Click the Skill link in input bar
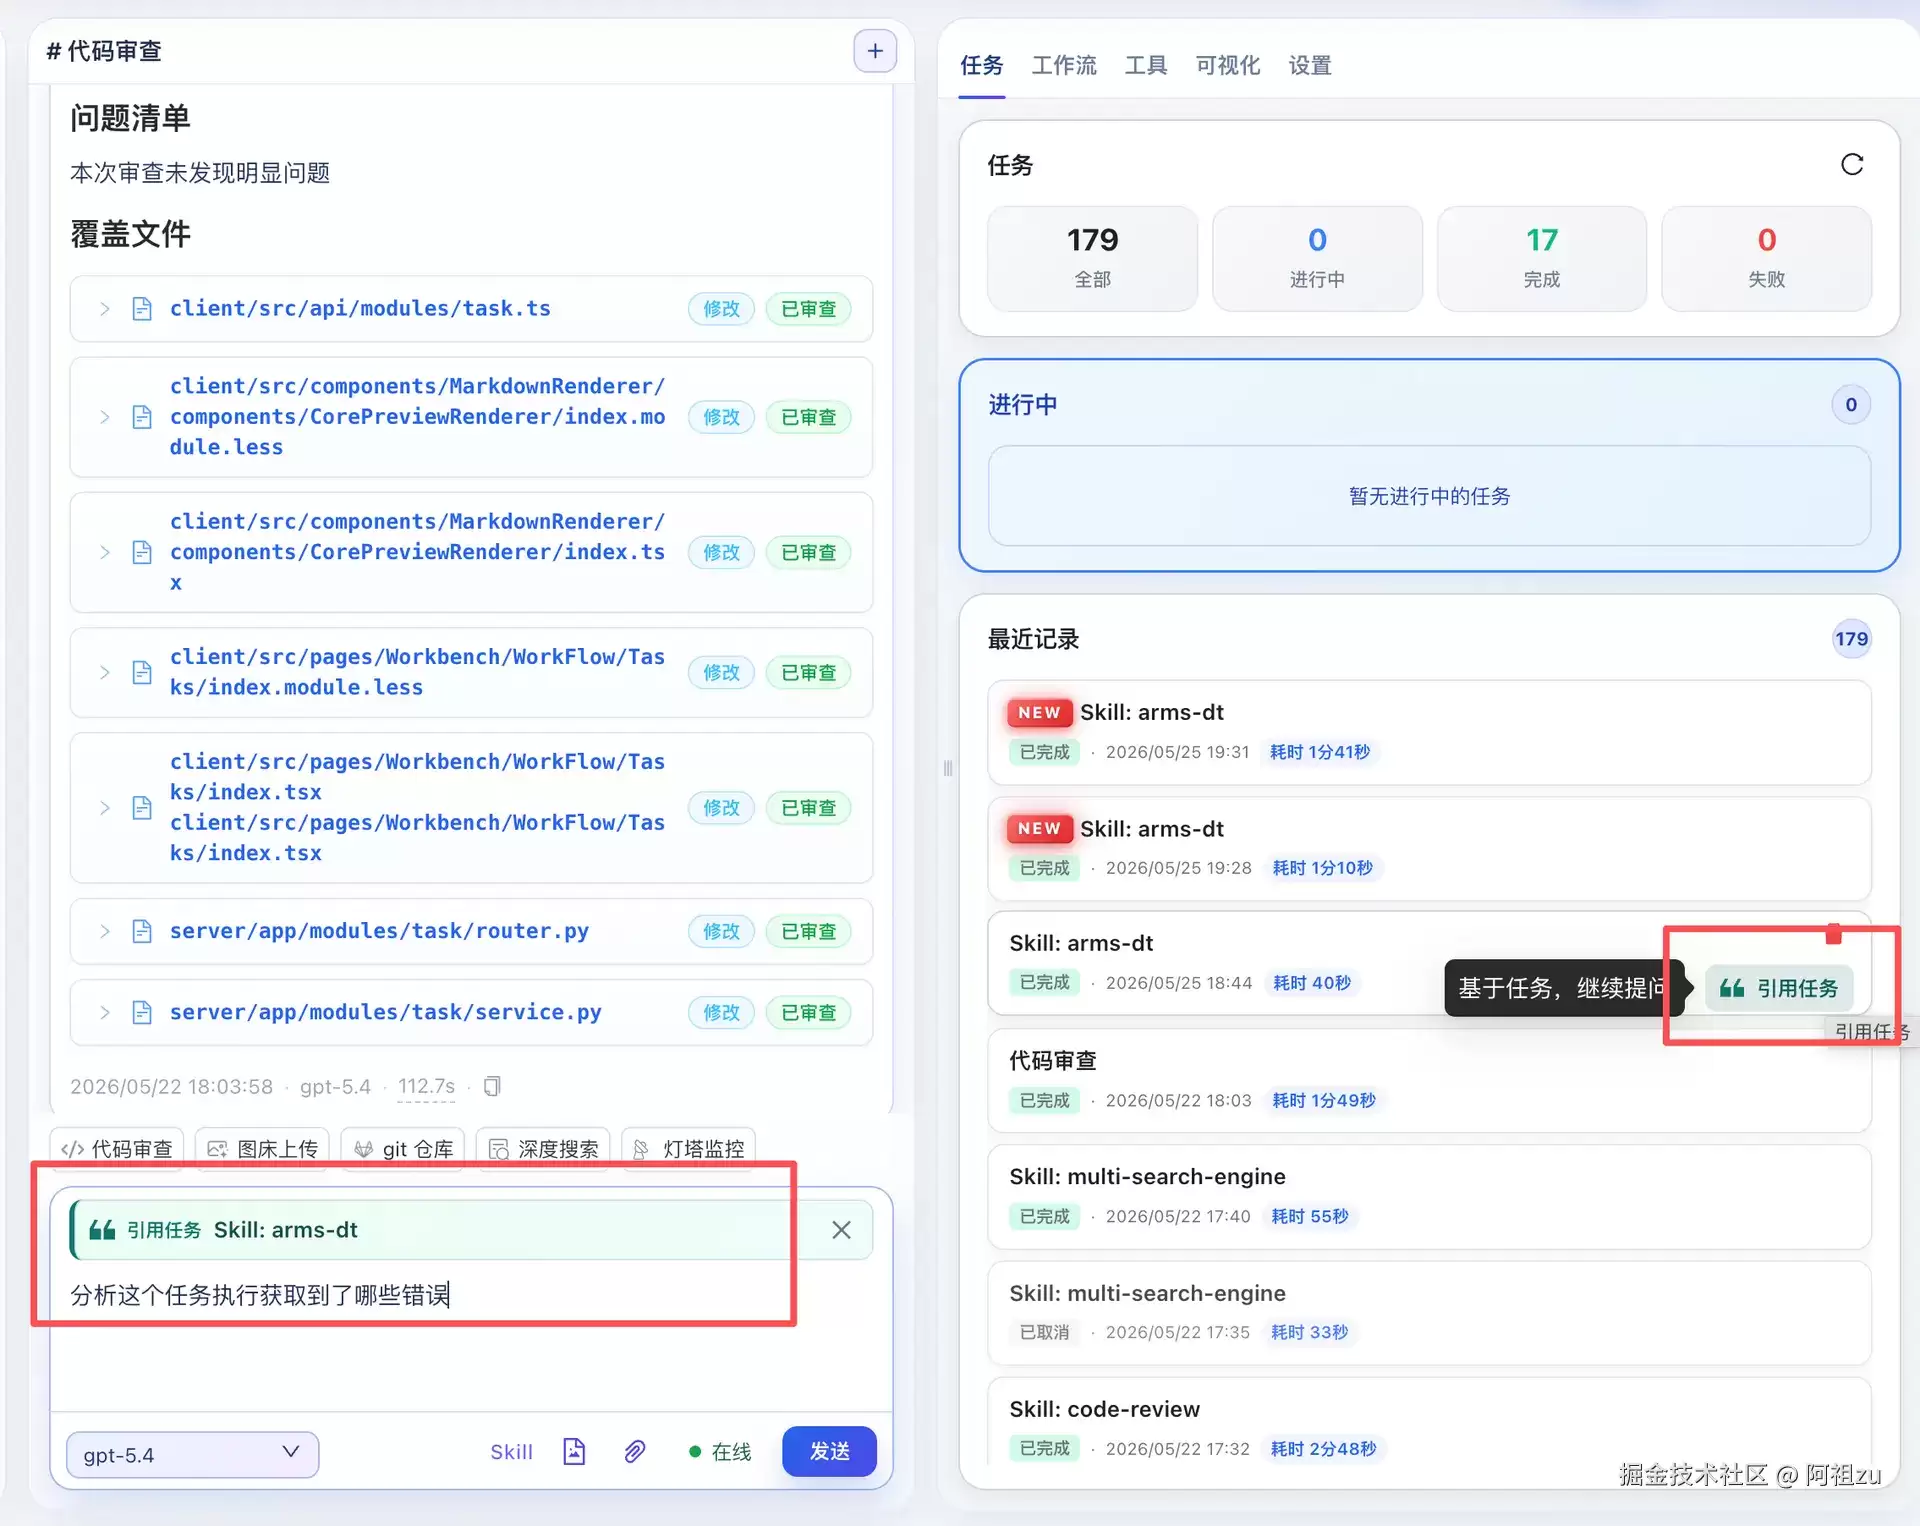Image resolution: width=1920 pixels, height=1526 pixels. 511,1452
